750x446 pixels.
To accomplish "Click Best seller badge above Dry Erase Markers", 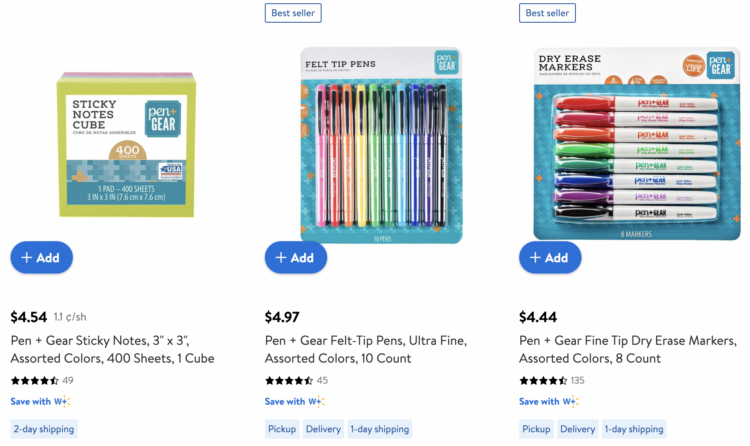I will click(x=547, y=13).
